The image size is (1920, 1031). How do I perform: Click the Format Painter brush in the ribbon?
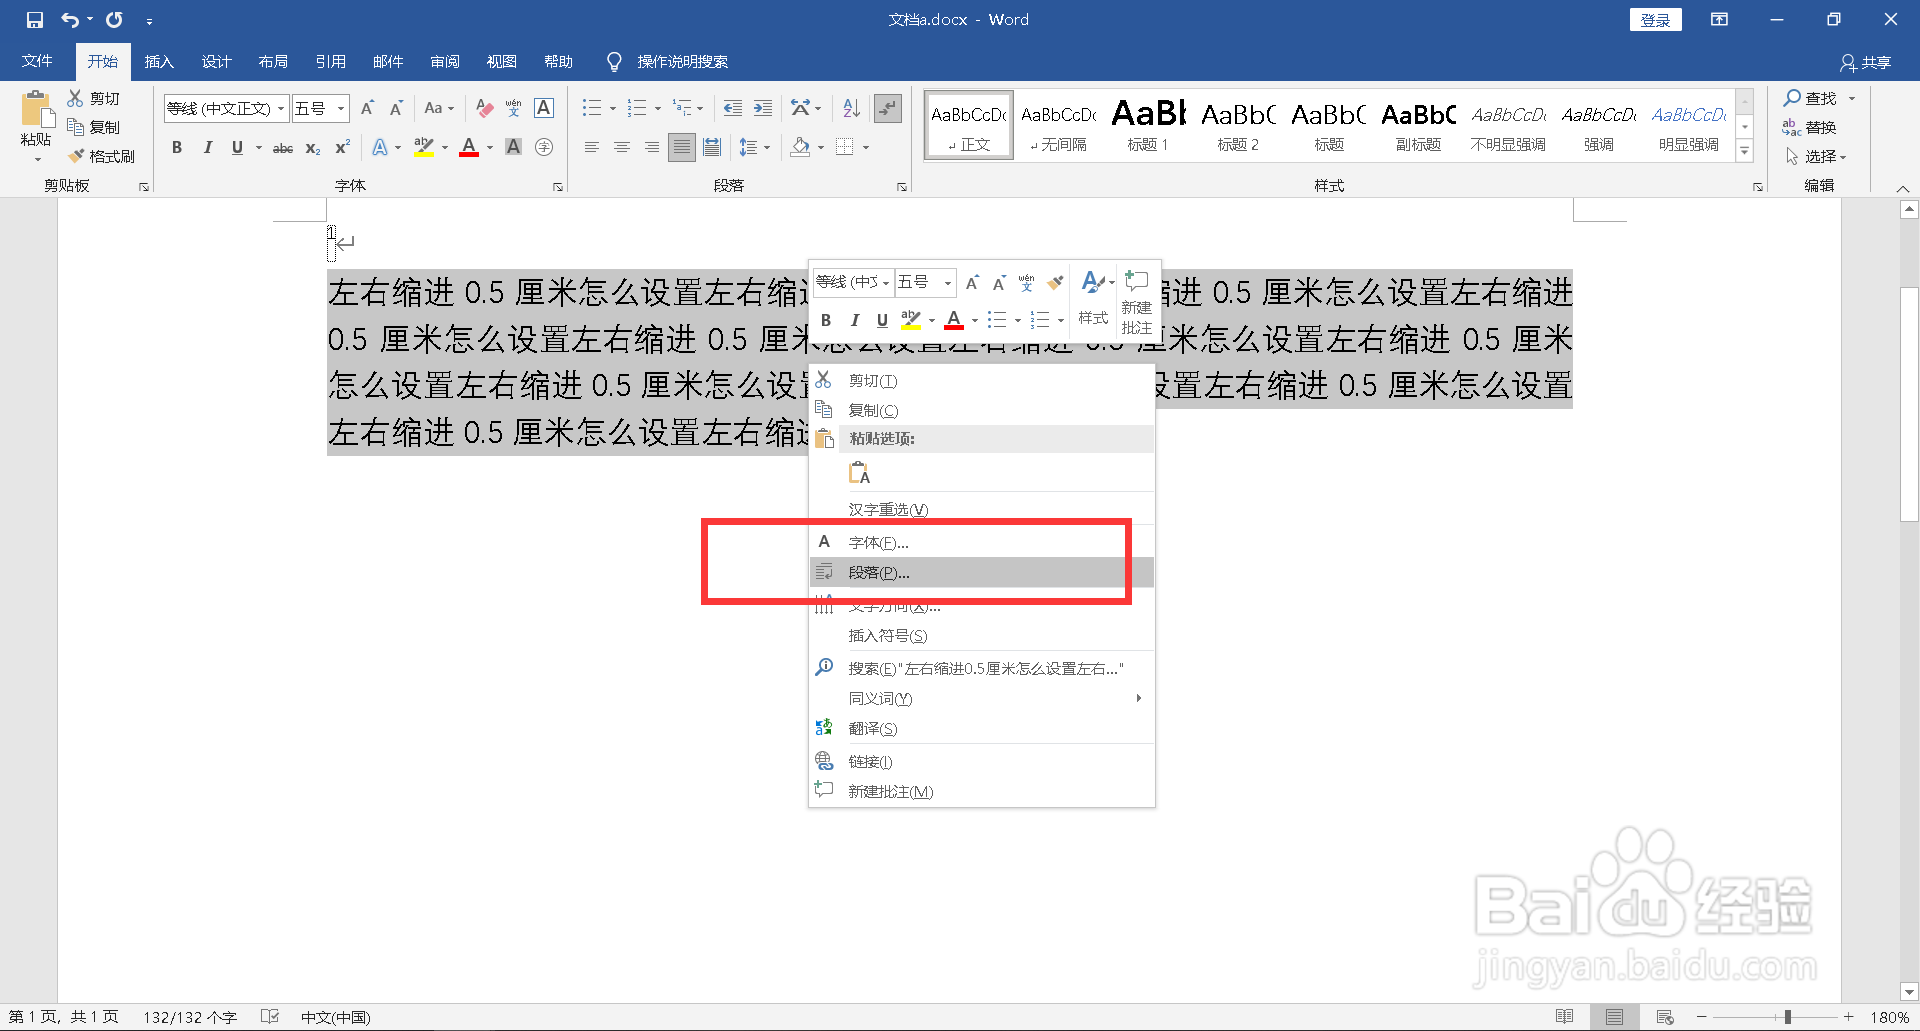tap(101, 156)
